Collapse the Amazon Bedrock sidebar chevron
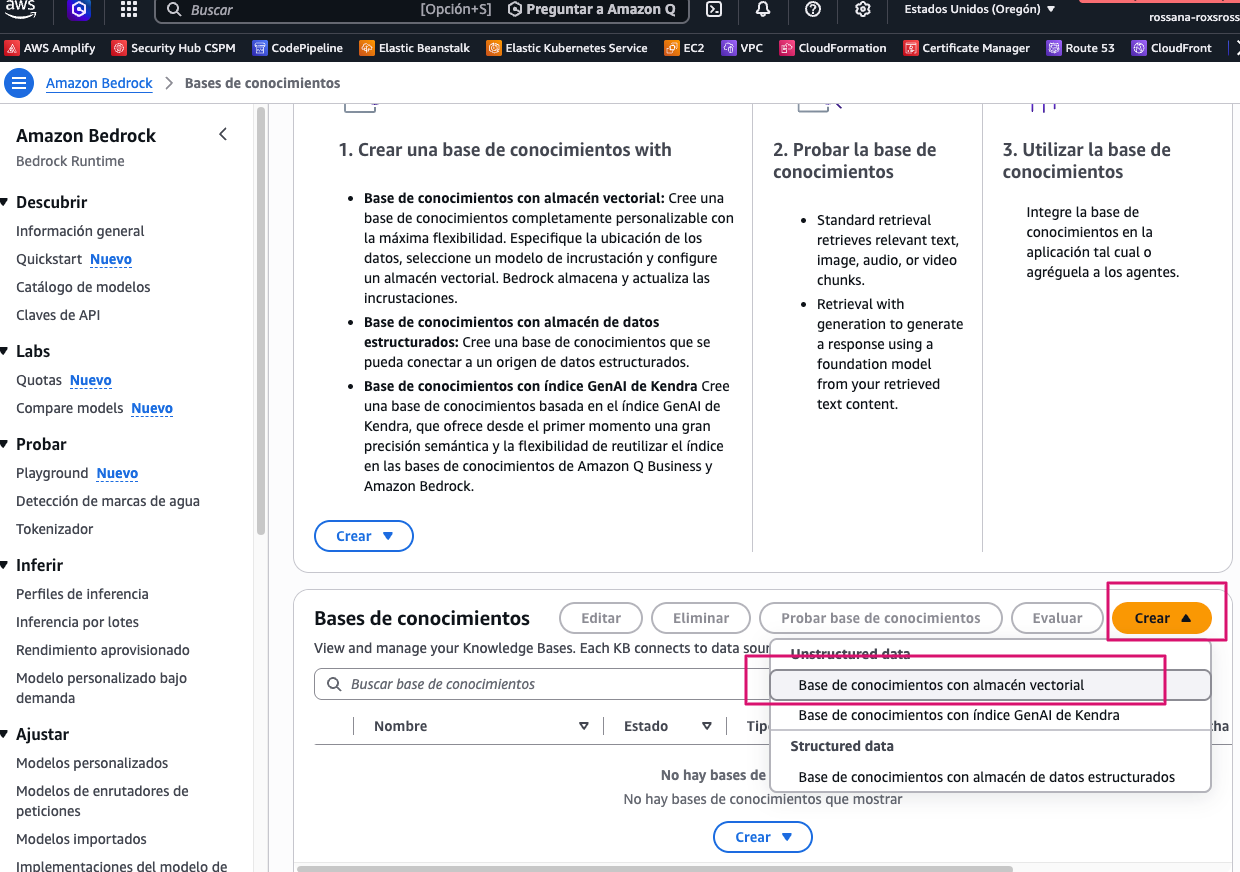The width and height of the screenshot is (1240, 872). (x=223, y=134)
